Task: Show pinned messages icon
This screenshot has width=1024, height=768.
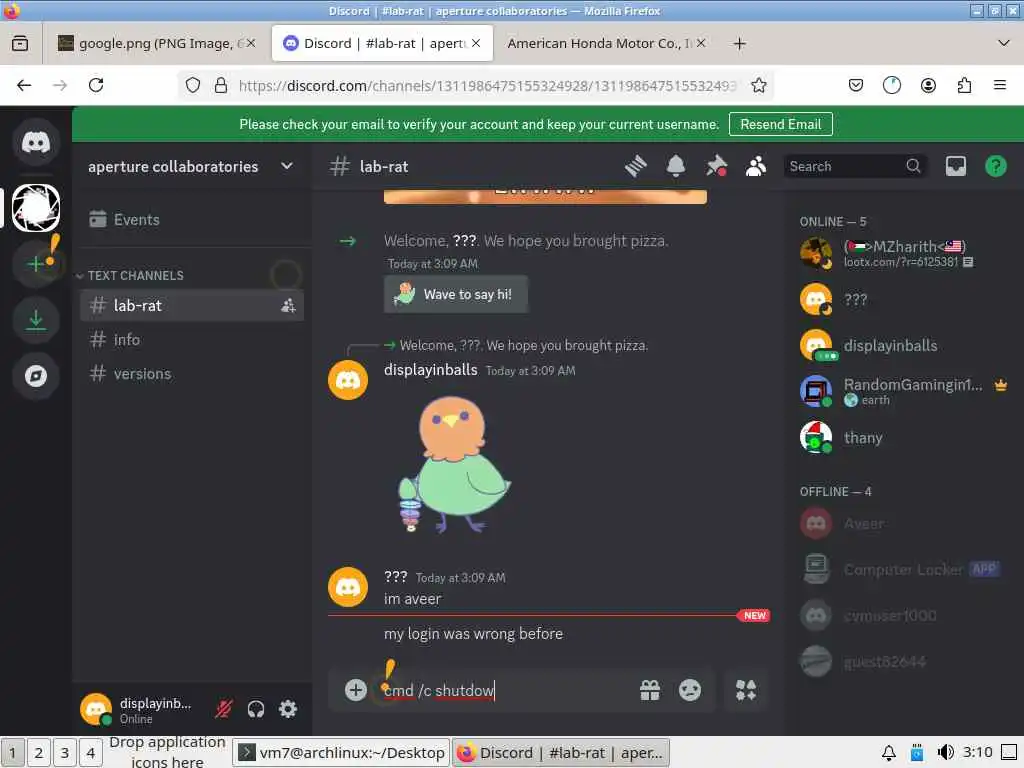Action: click(x=716, y=167)
